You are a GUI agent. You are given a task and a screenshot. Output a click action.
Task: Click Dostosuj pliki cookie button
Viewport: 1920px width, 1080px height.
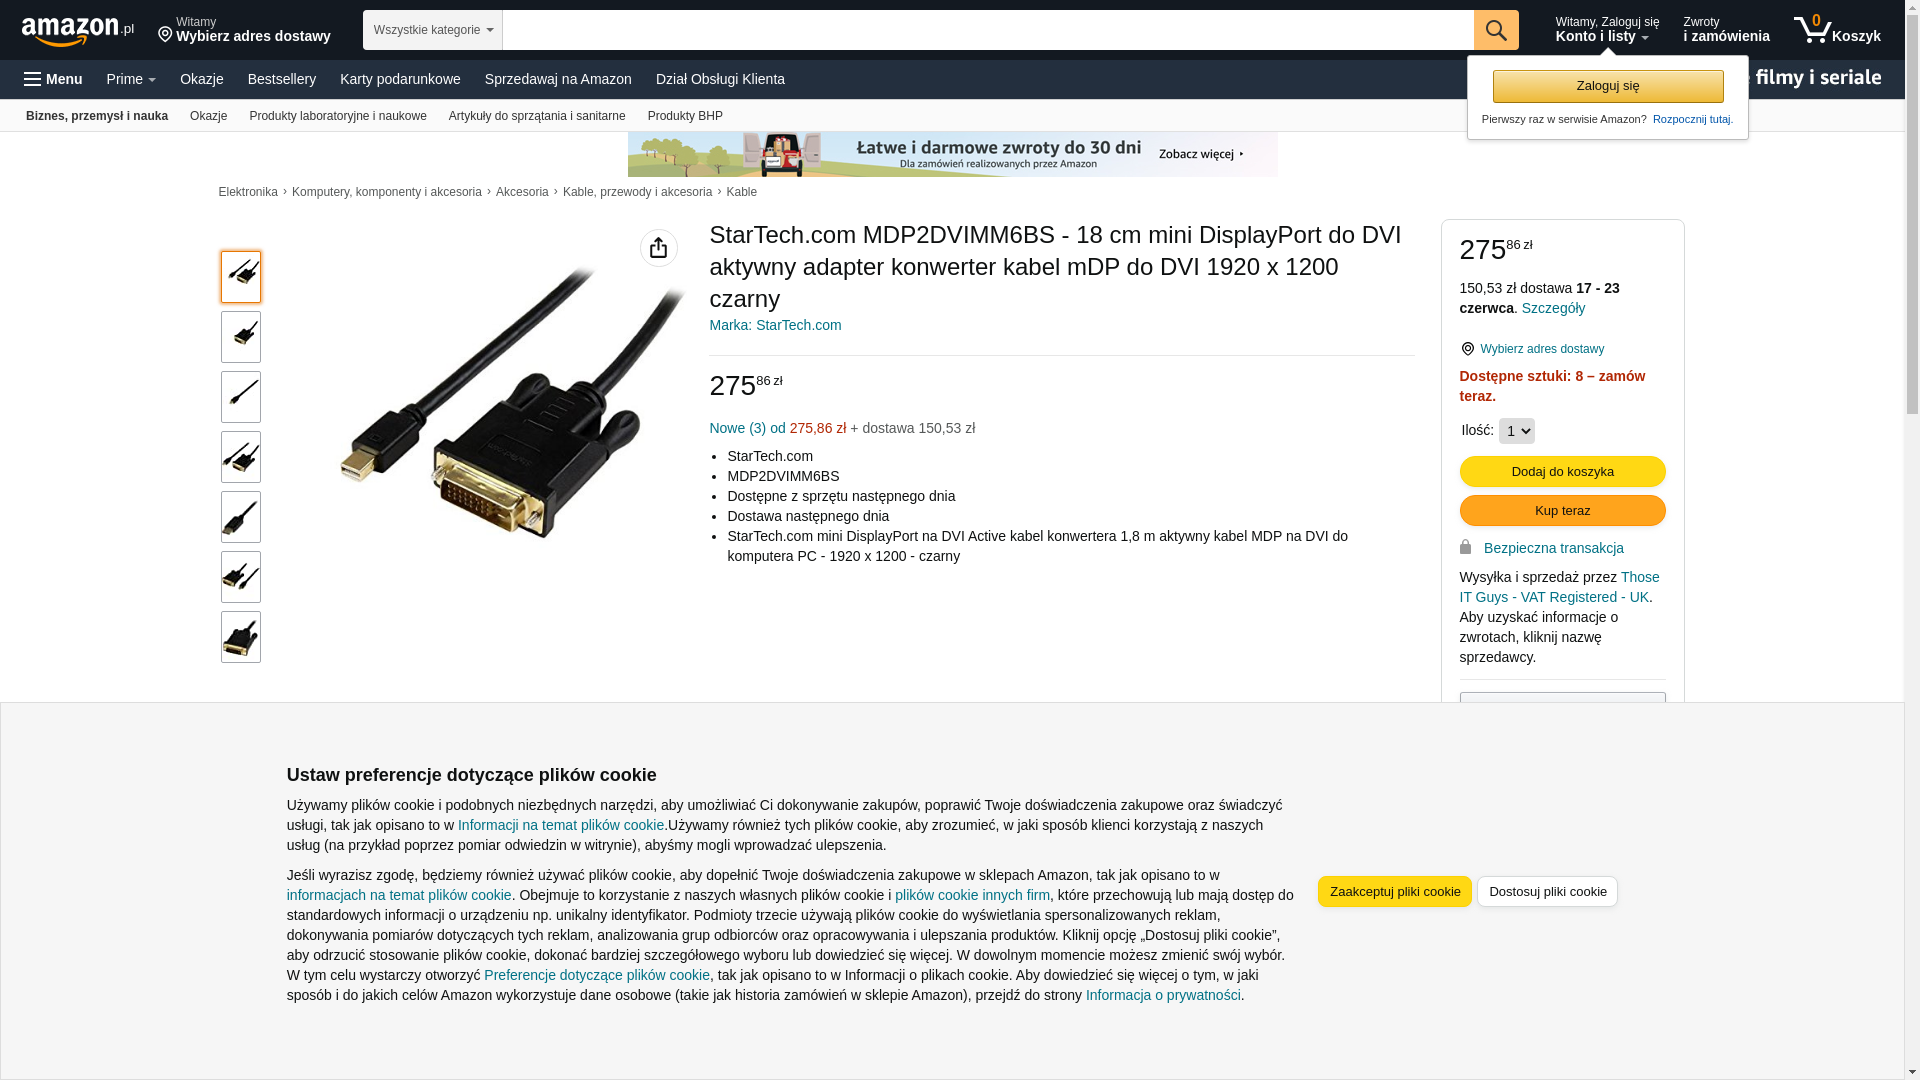click(1548, 892)
